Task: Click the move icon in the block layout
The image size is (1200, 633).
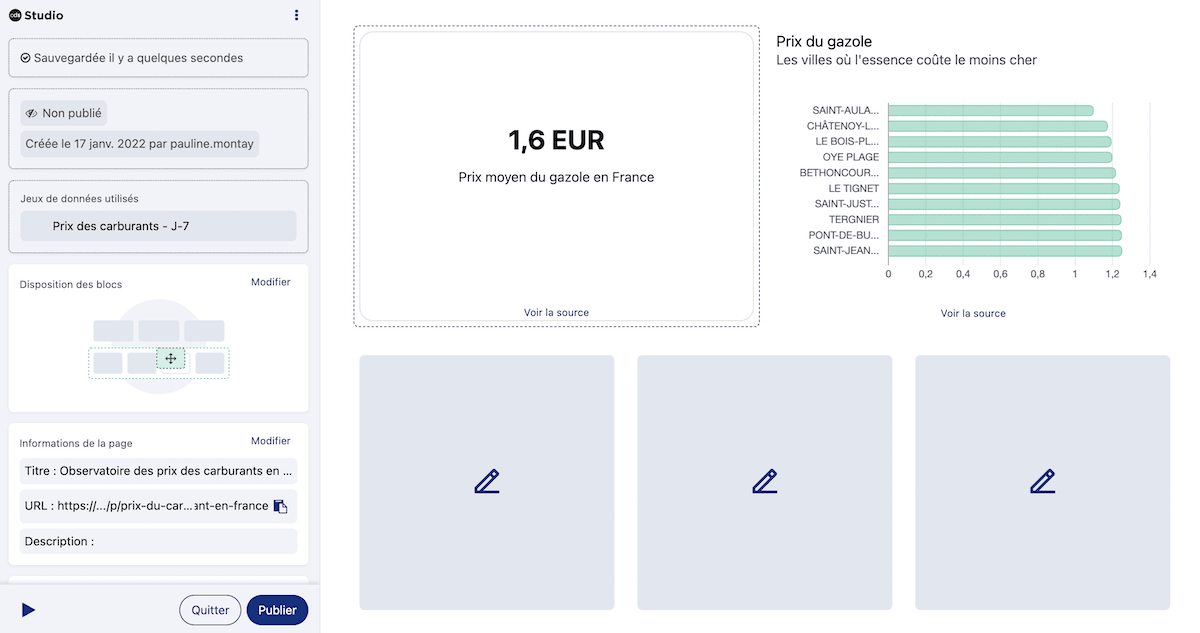Action: 171,358
